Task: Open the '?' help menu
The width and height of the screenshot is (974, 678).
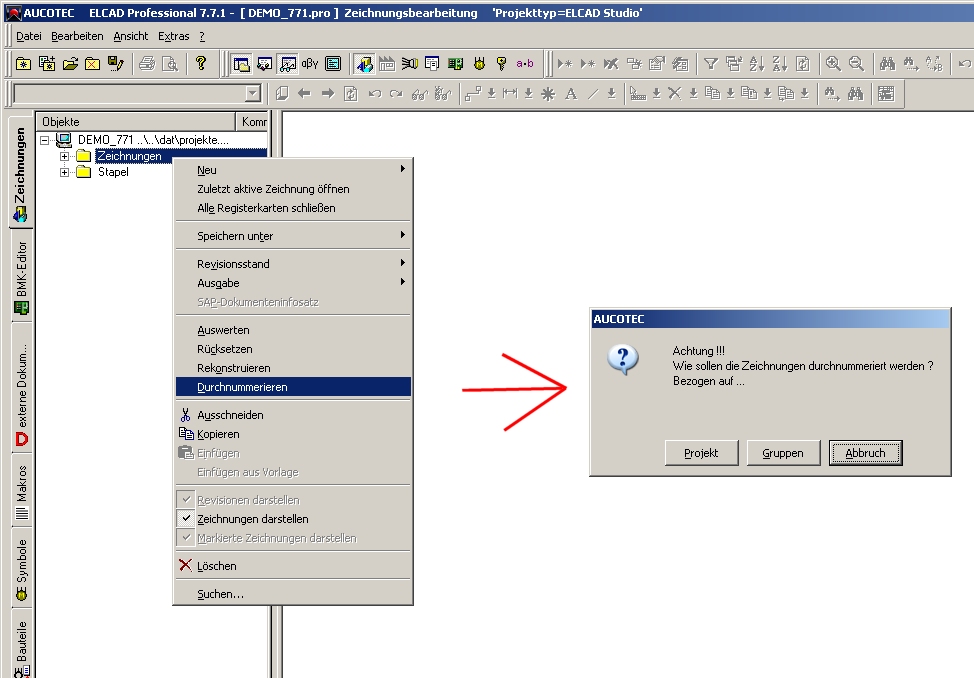Action: click(202, 36)
